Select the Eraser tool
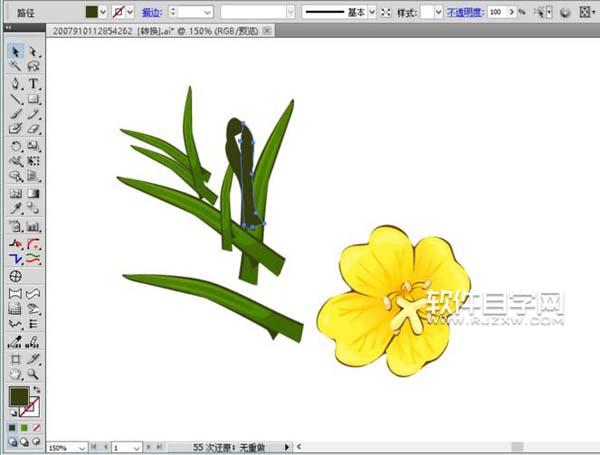 33,129
